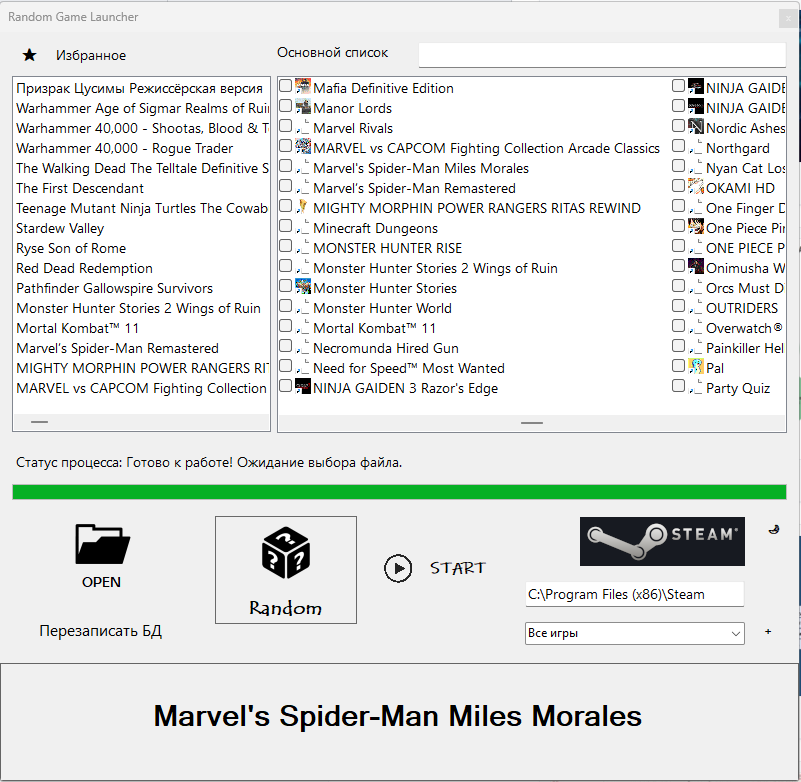Click the One Piece Pirate game icon
This screenshot has width=801, height=782.
(x=696, y=226)
